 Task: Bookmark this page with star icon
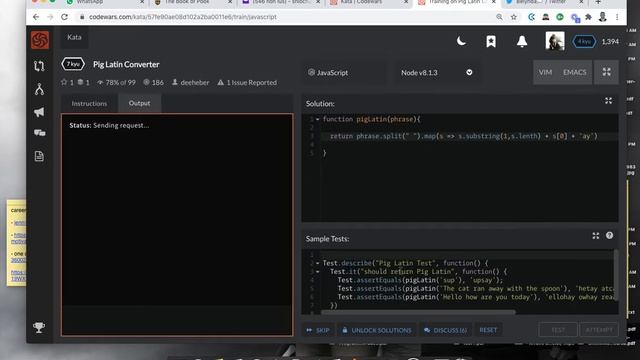513,17
